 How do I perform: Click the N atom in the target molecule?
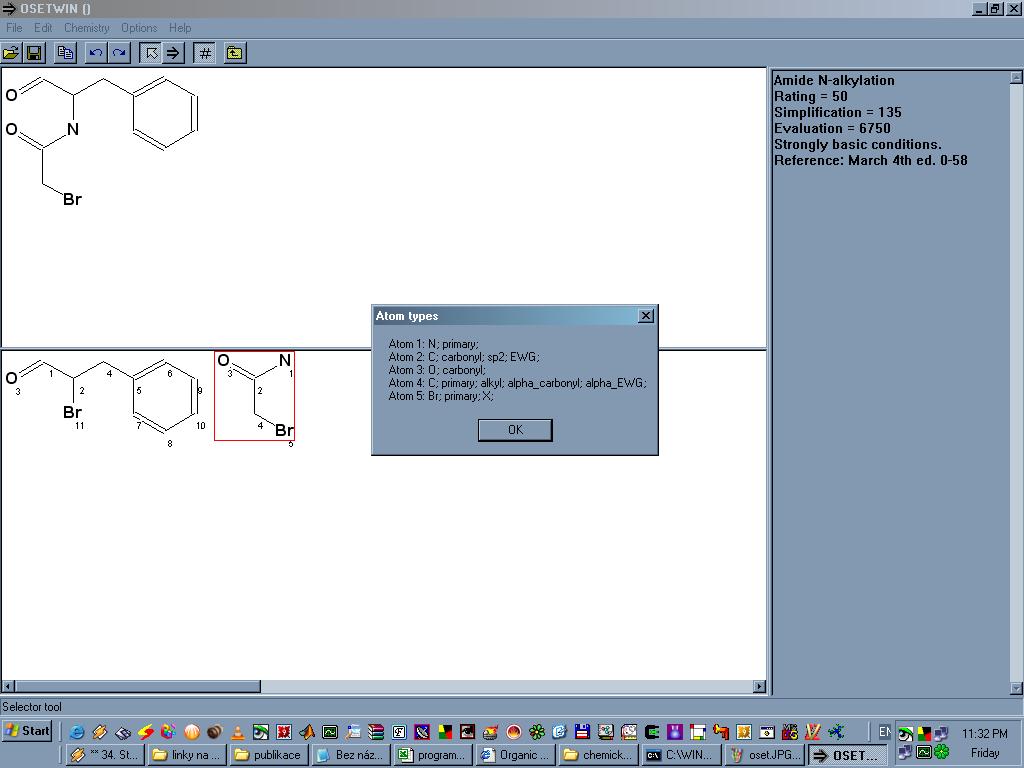[x=72, y=129]
